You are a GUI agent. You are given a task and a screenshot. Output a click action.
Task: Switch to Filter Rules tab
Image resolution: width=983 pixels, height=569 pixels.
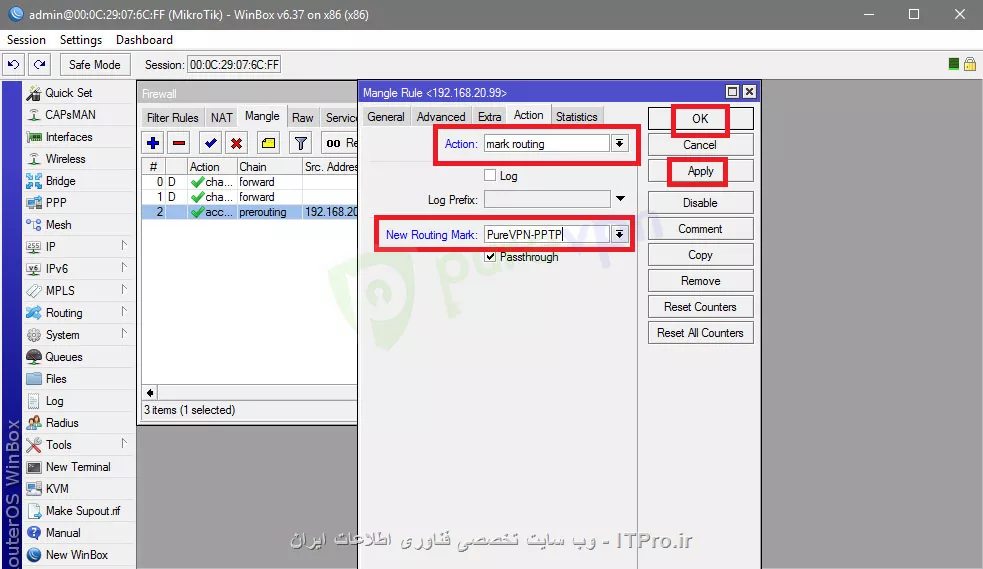[172, 117]
